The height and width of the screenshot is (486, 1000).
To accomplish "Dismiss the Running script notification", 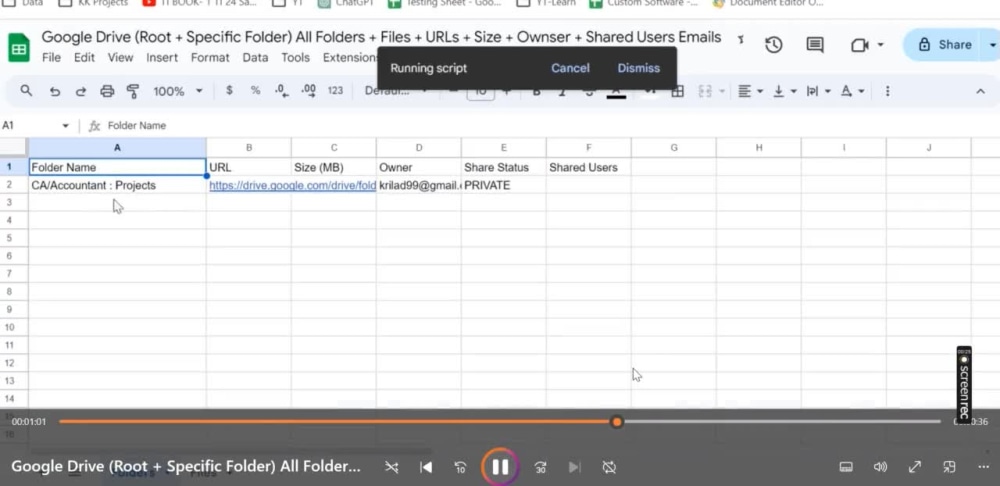I will pyautogui.click(x=638, y=68).
